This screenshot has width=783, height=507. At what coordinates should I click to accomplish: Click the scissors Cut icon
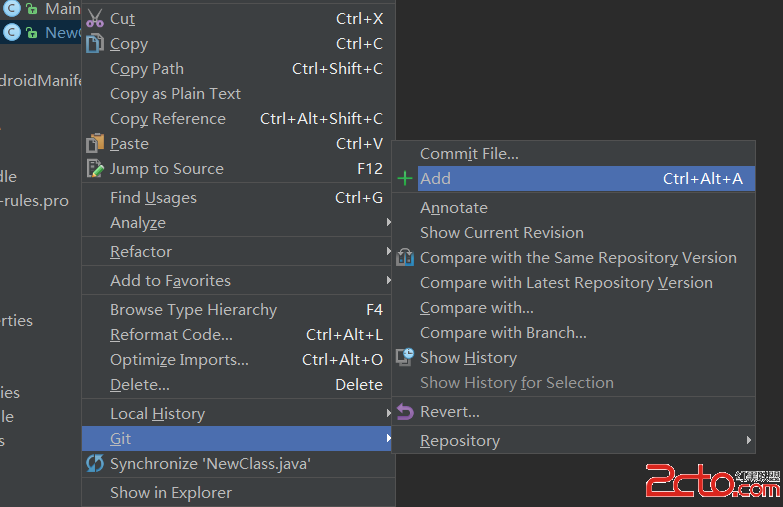point(95,19)
